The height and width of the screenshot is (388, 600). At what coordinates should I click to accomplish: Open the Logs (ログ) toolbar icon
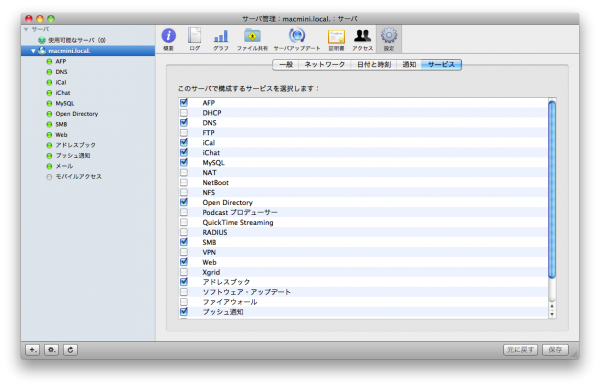coord(194,39)
